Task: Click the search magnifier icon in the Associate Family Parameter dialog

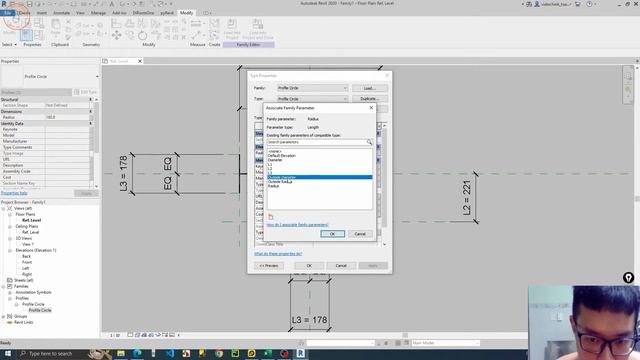Action: (x=369, y=142)
